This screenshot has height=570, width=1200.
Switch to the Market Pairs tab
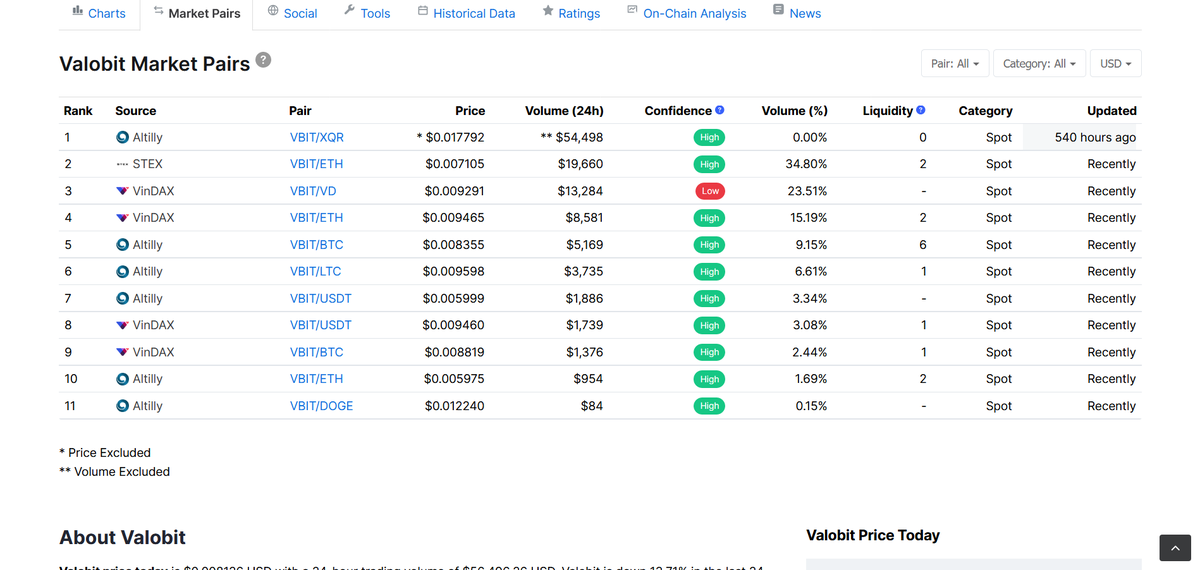pyautogui.click(x=196, y=13)
